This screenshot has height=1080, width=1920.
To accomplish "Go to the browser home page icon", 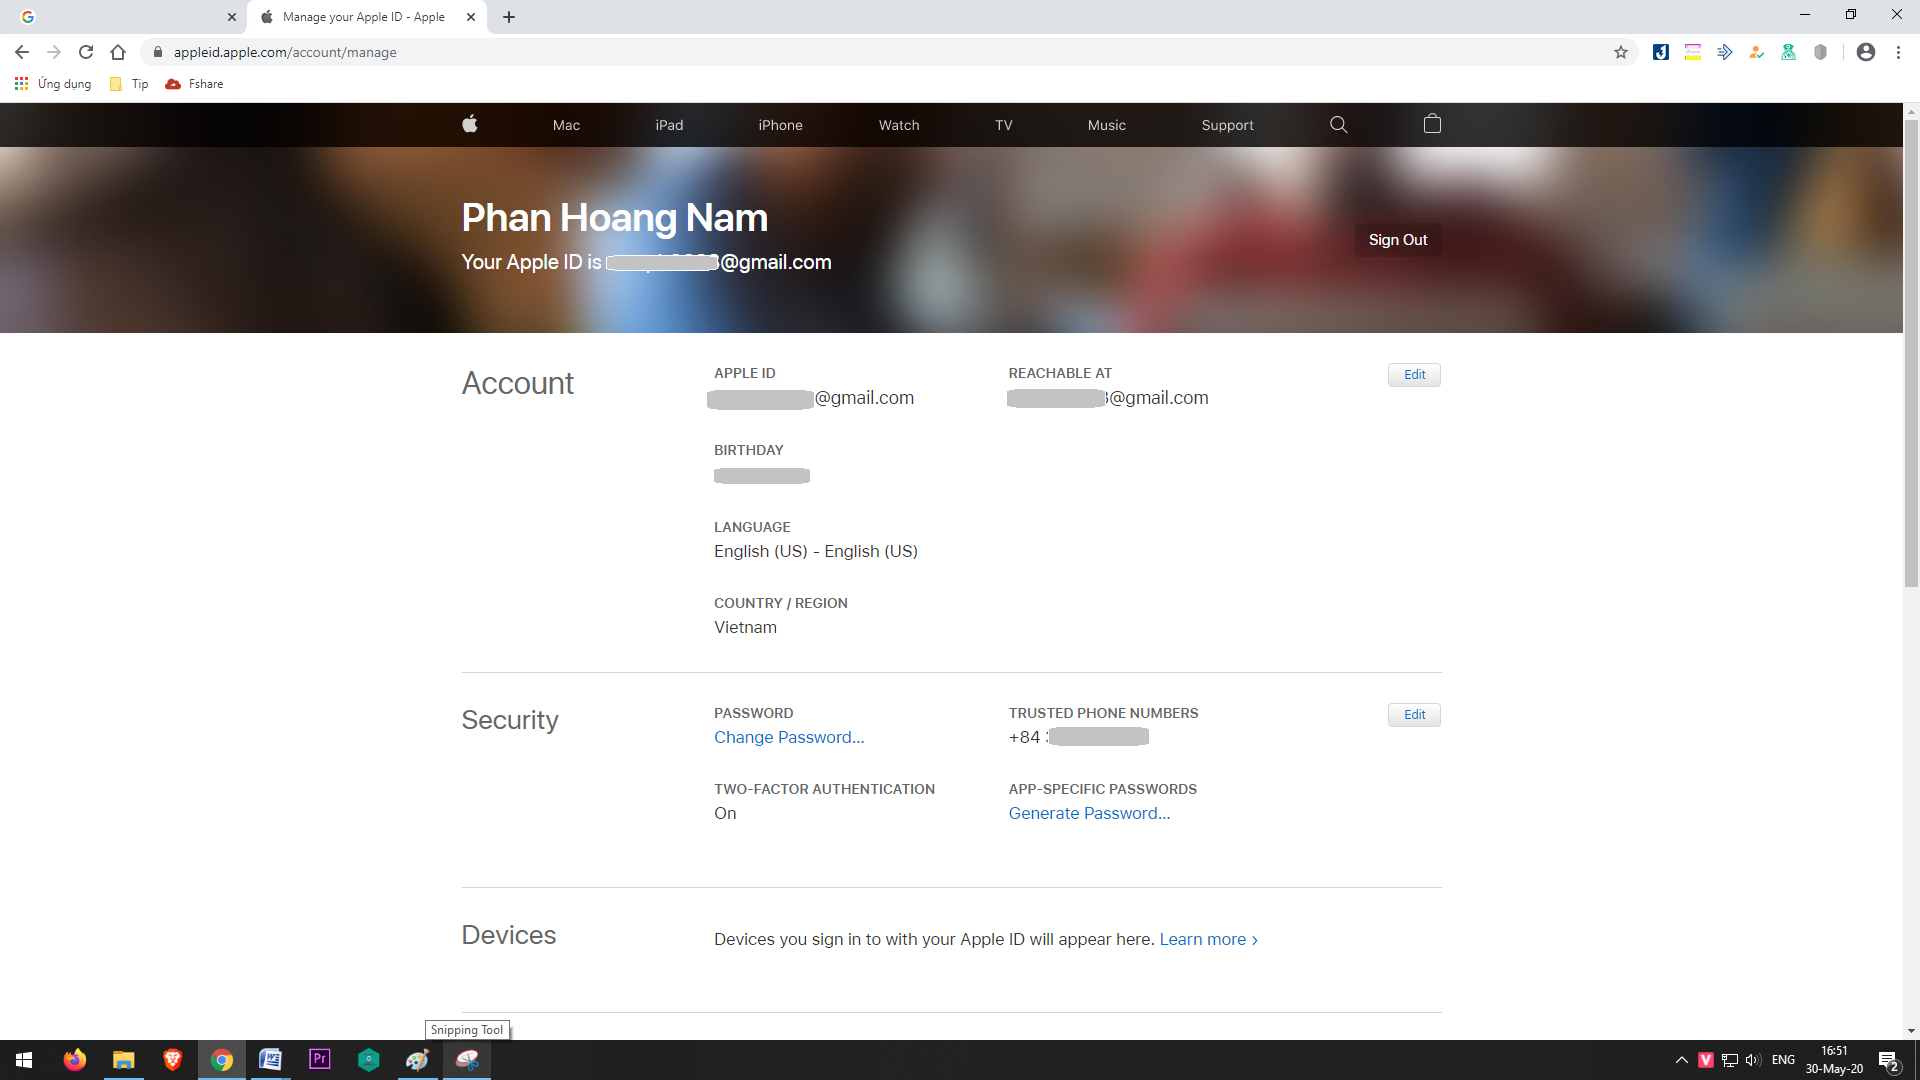I will 118,52.
